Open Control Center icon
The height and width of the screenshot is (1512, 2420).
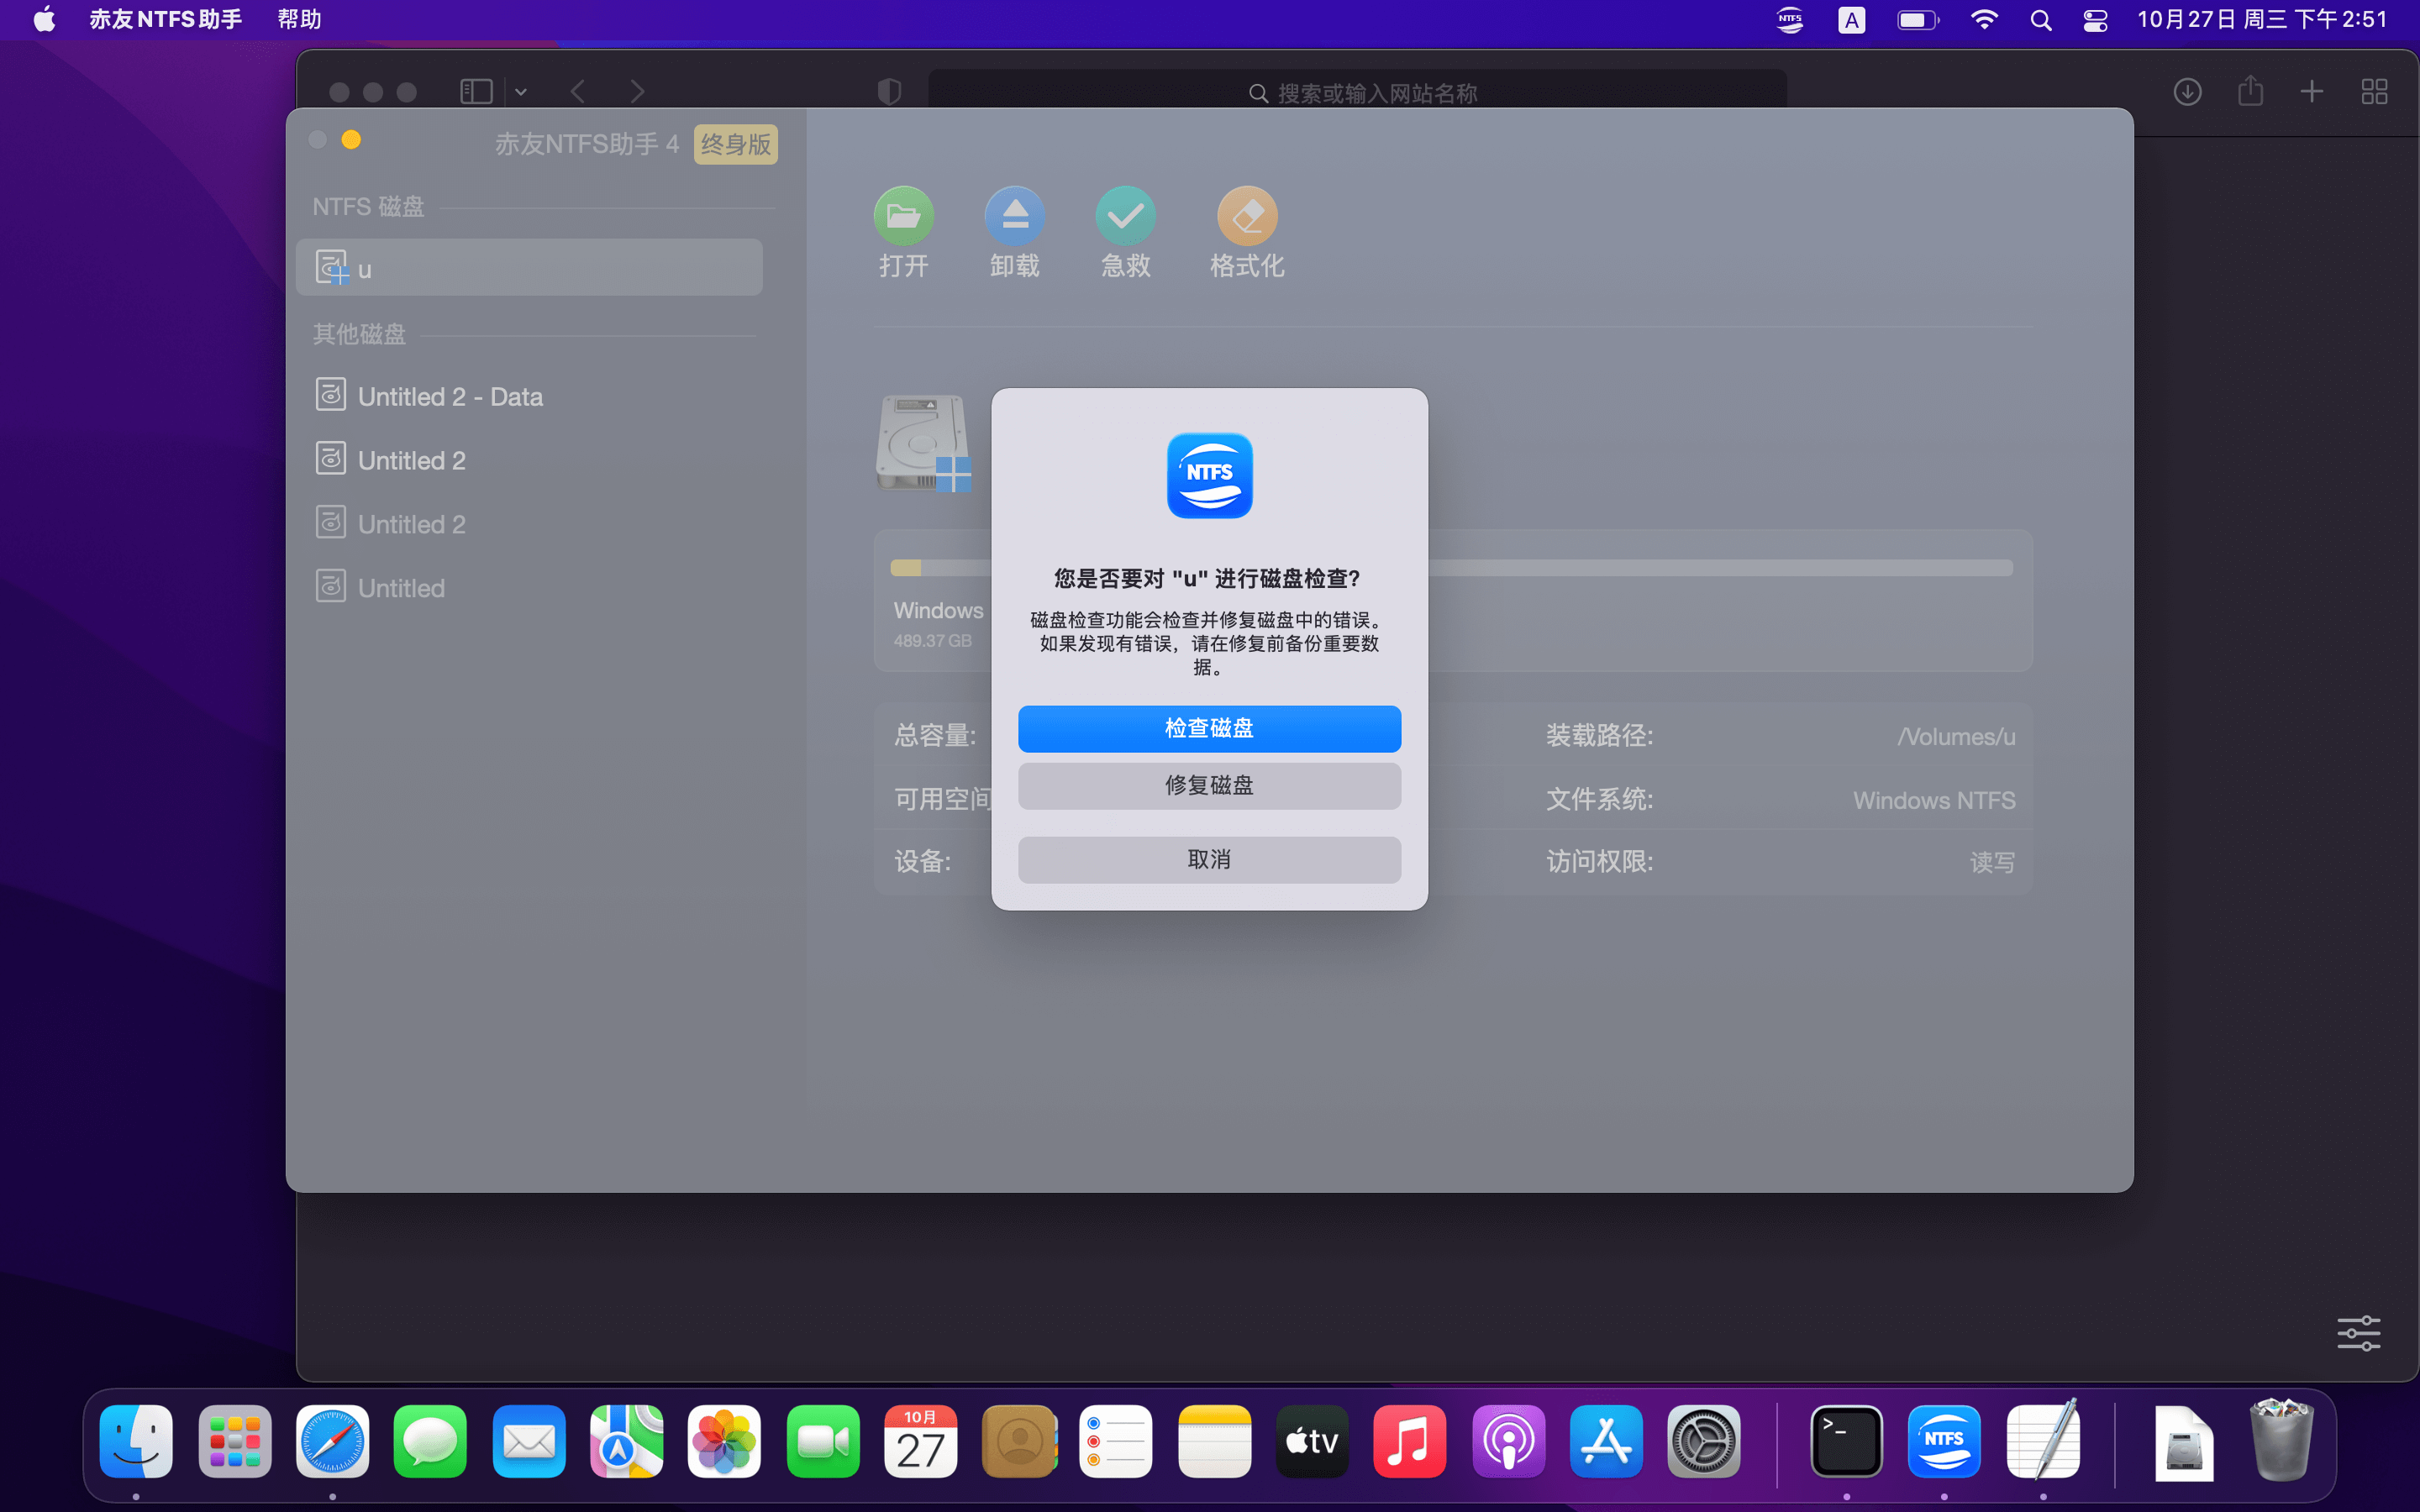[x=2095, y=20]
